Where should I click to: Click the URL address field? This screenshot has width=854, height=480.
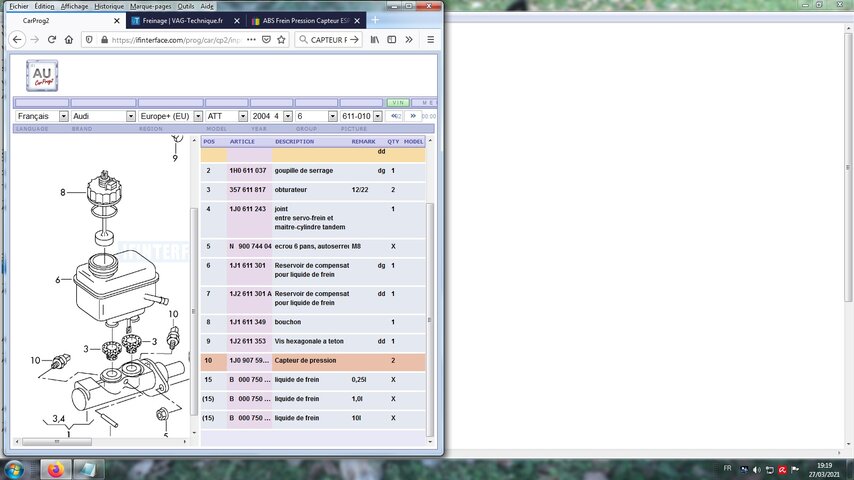(x=174, y=40)
